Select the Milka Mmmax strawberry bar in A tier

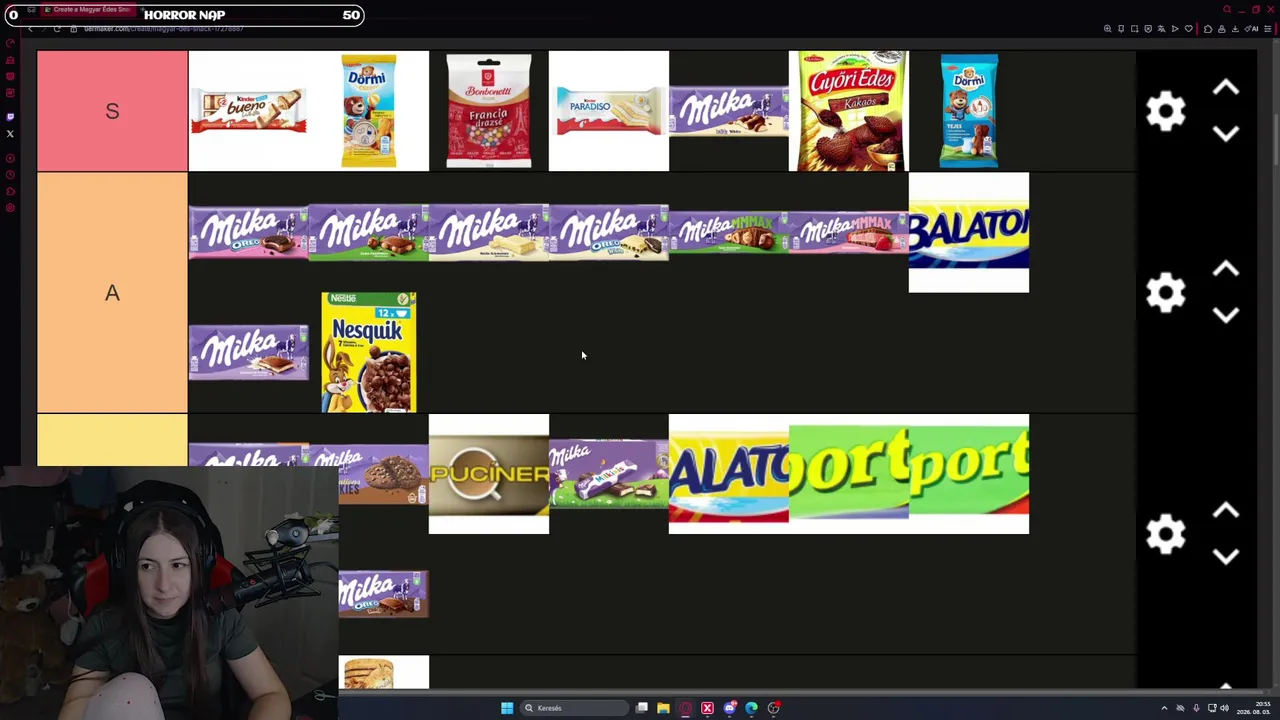[x=849, y=232]
